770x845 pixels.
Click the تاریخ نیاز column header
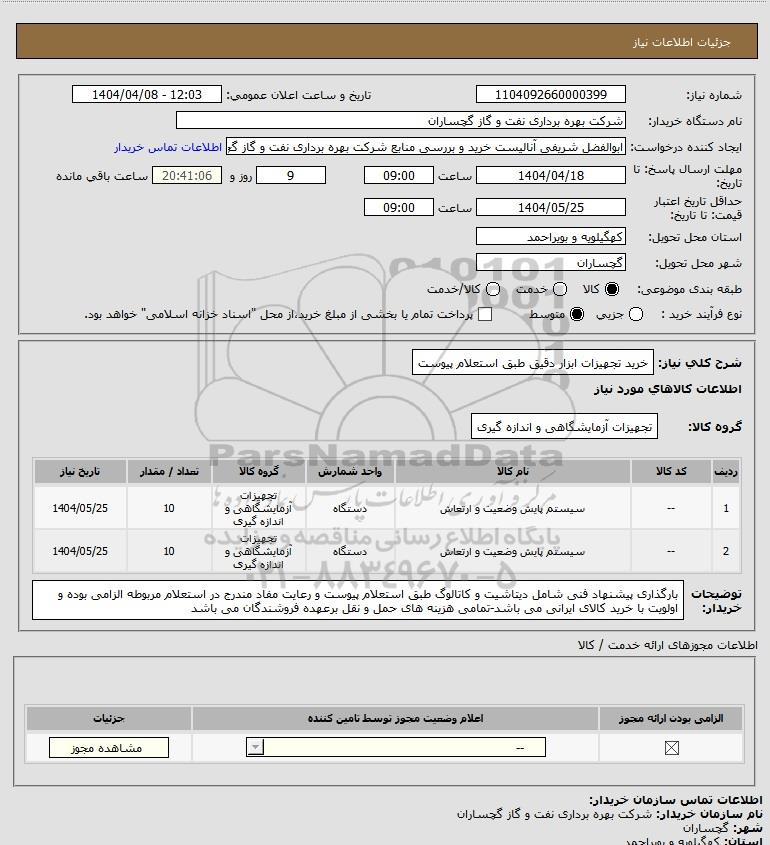coord(80,472)
